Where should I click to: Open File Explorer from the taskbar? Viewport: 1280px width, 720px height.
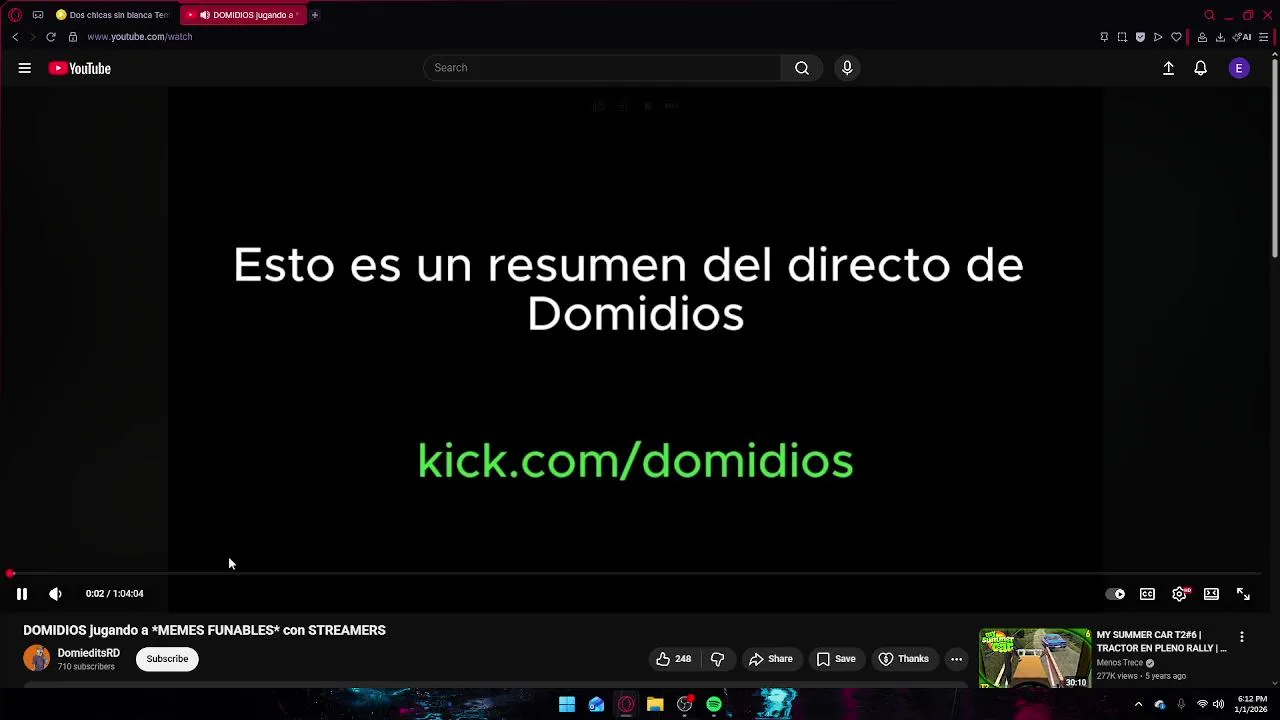click(x=655, y=705)
